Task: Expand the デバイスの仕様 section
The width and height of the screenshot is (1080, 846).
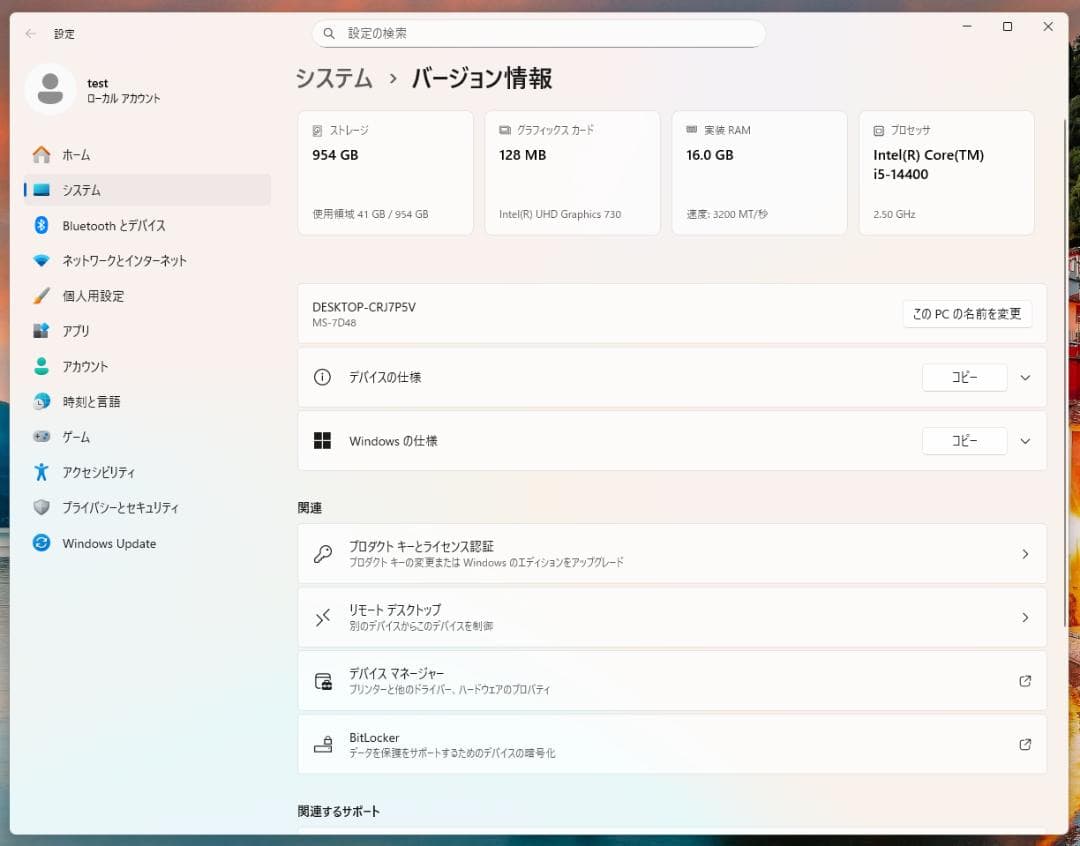Action: tap(1024, 377)
